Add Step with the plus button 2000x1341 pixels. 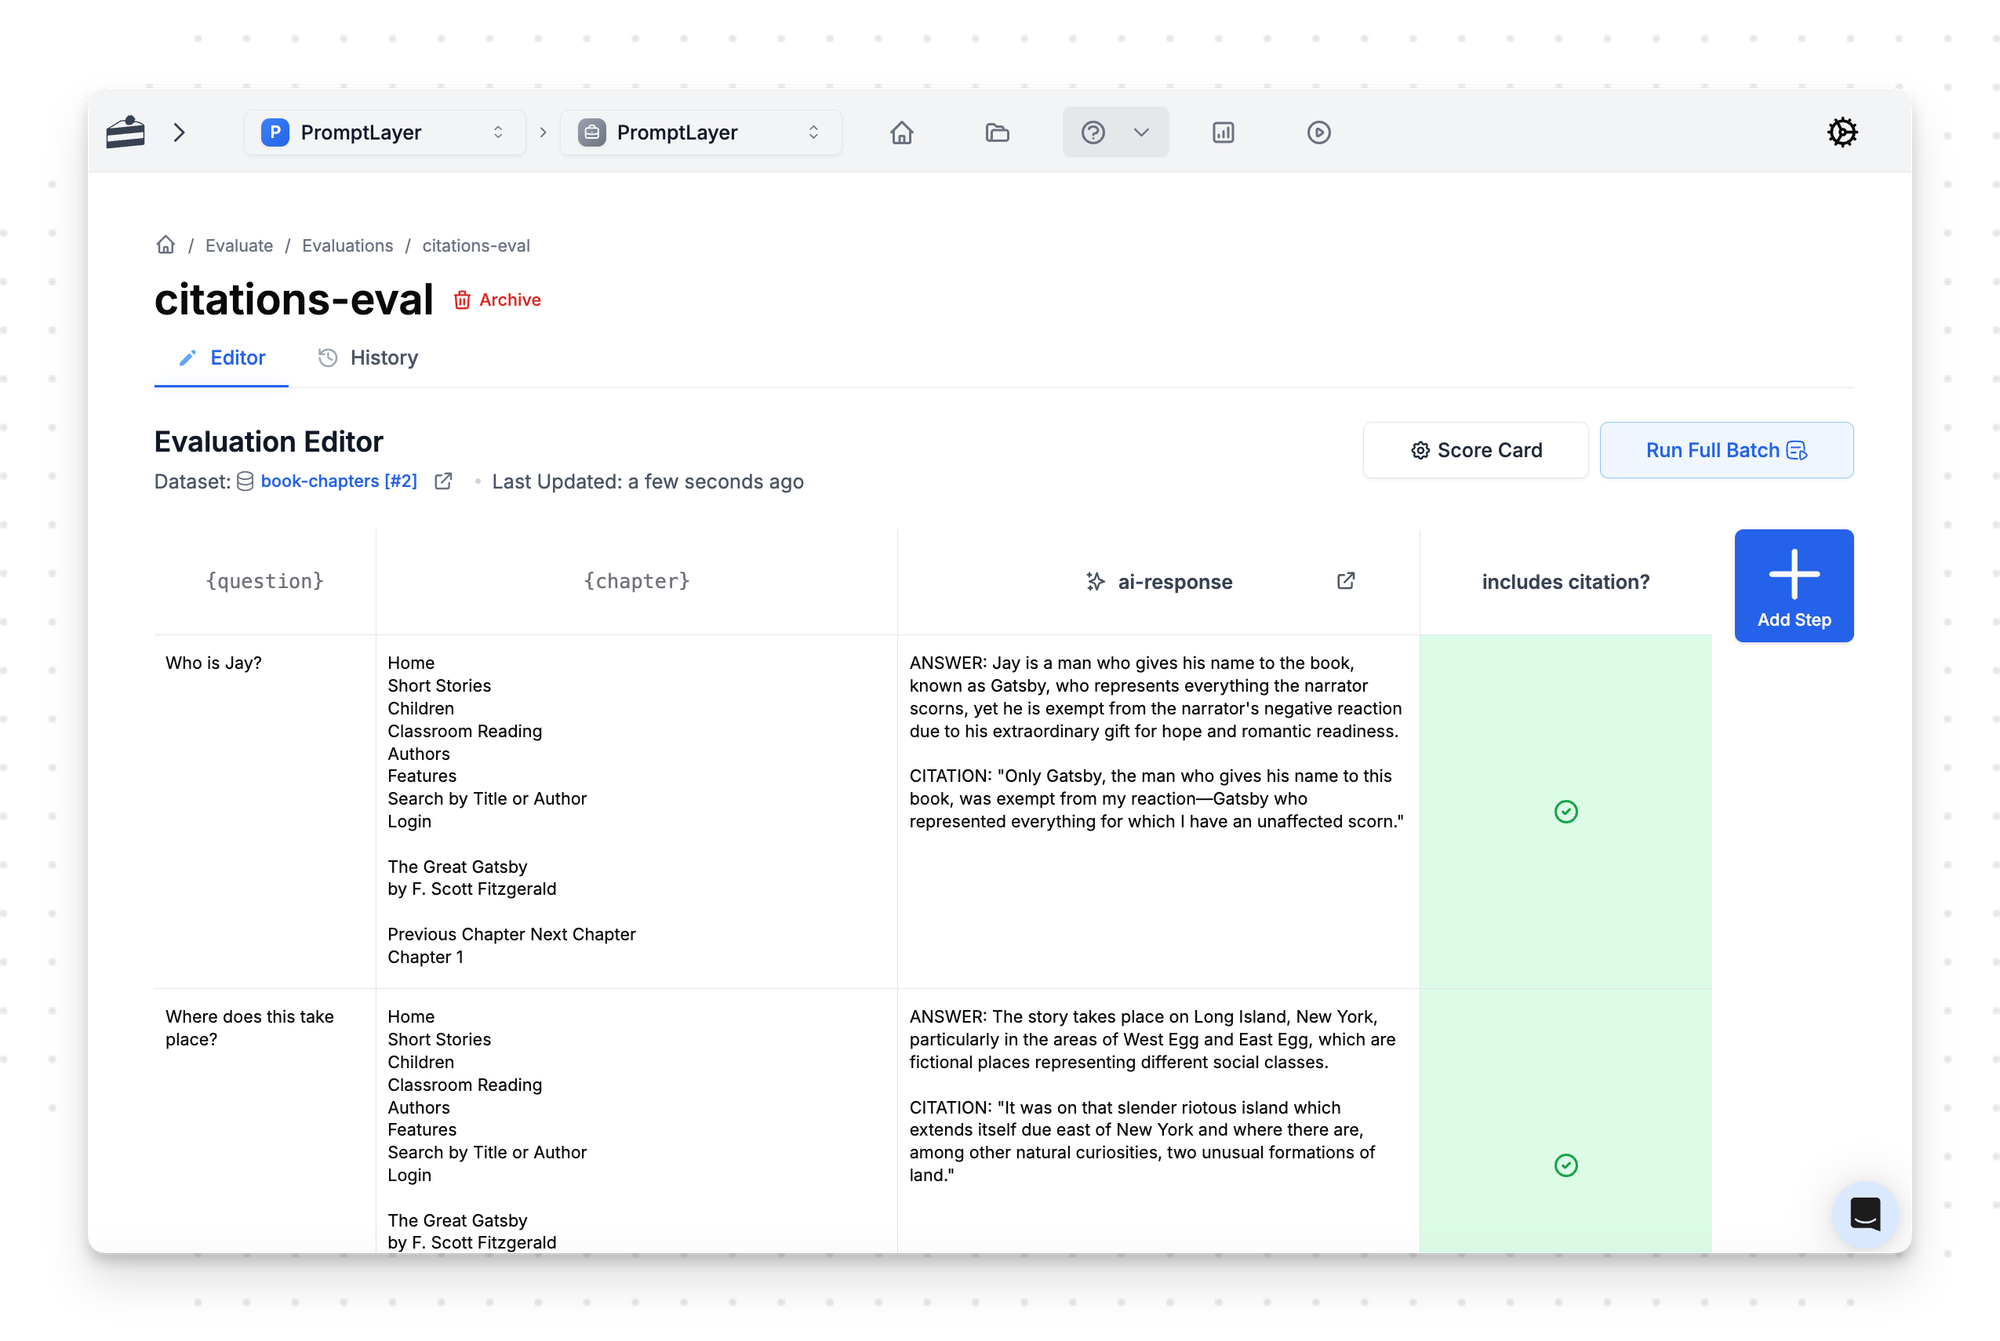coord(1793,586)
